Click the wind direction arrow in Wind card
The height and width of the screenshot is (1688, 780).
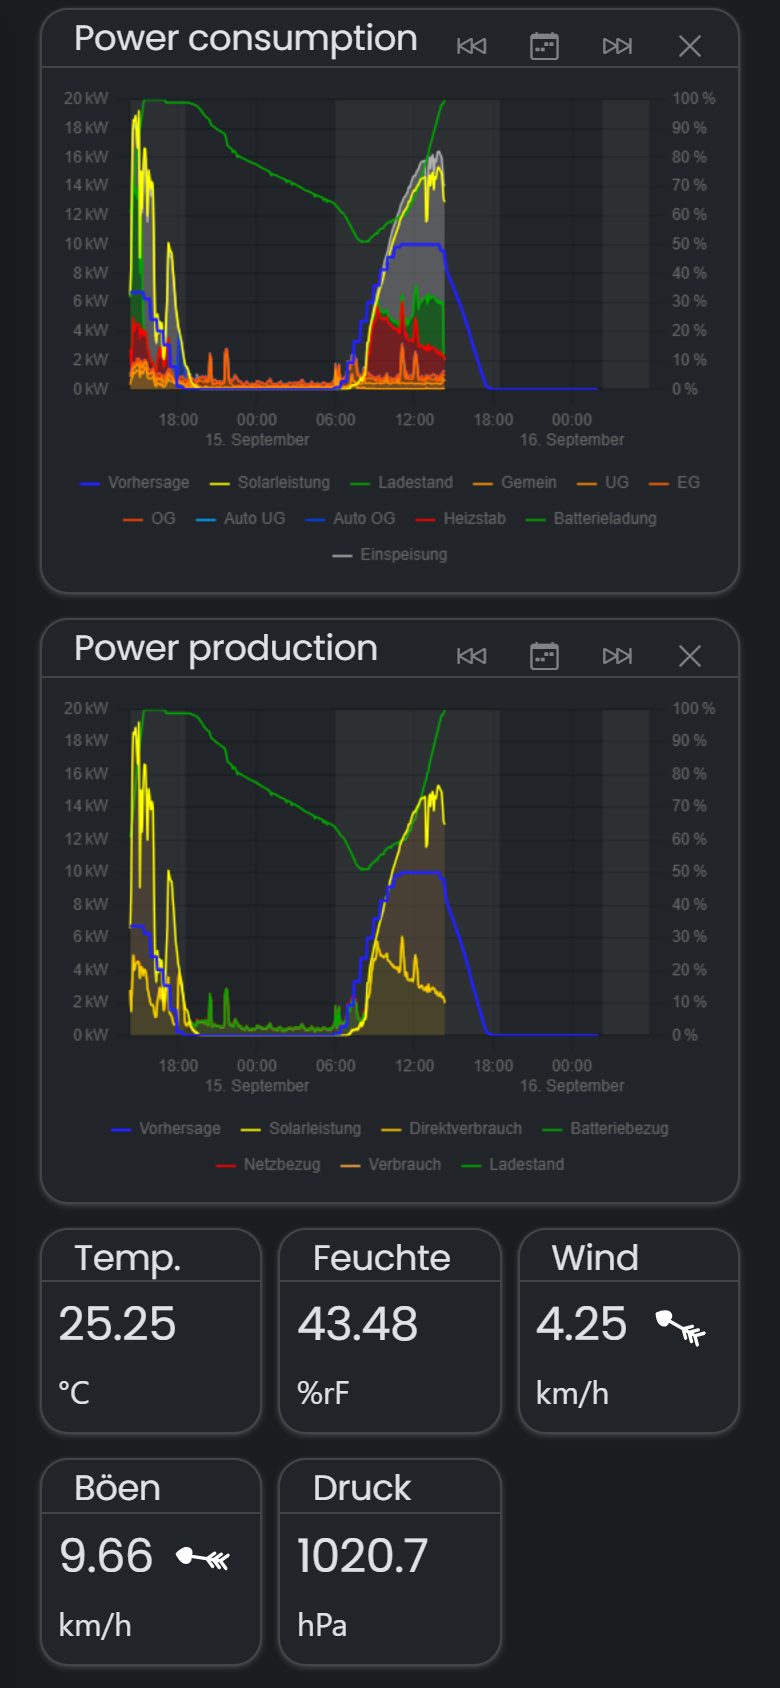tap(681, 1326)
